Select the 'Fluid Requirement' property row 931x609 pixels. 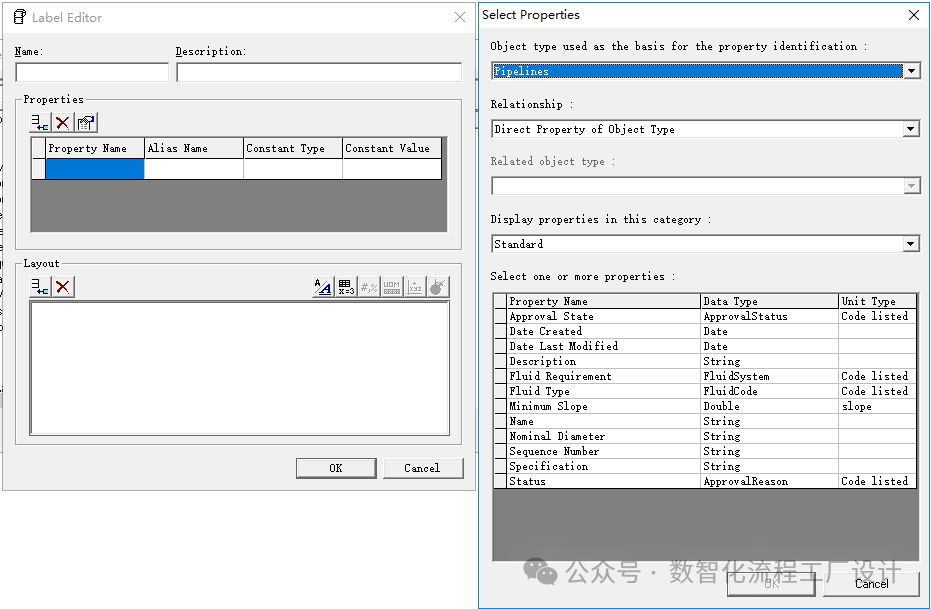(x=705, y=376)
